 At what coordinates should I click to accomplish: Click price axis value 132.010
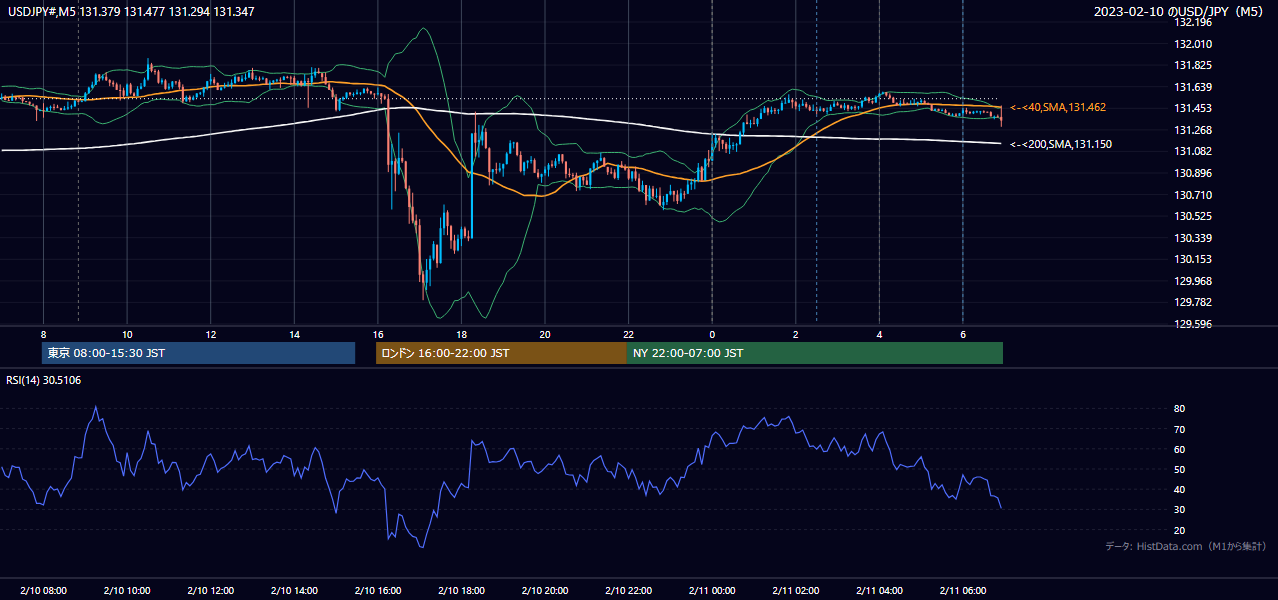(1193, 44)
